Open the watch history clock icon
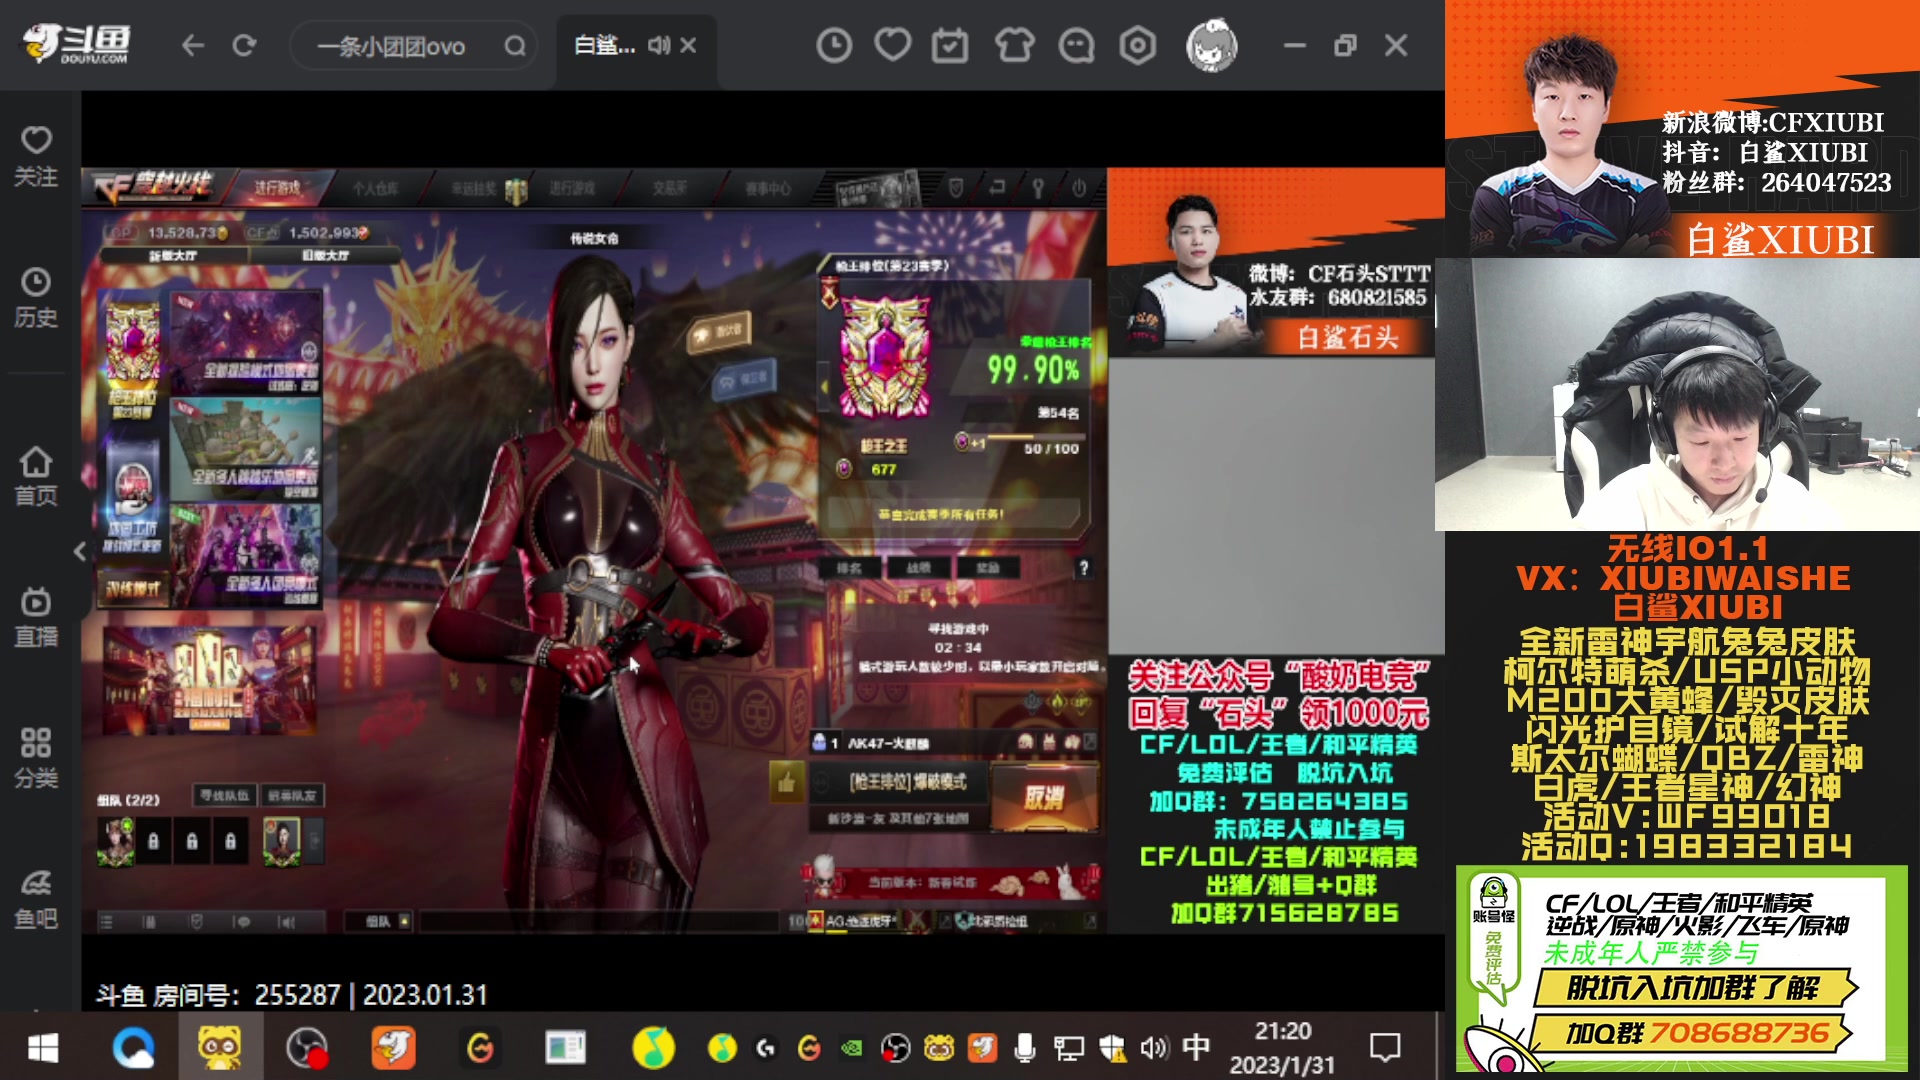Screen dimensions: 1920x1080 tap(834, 45)
